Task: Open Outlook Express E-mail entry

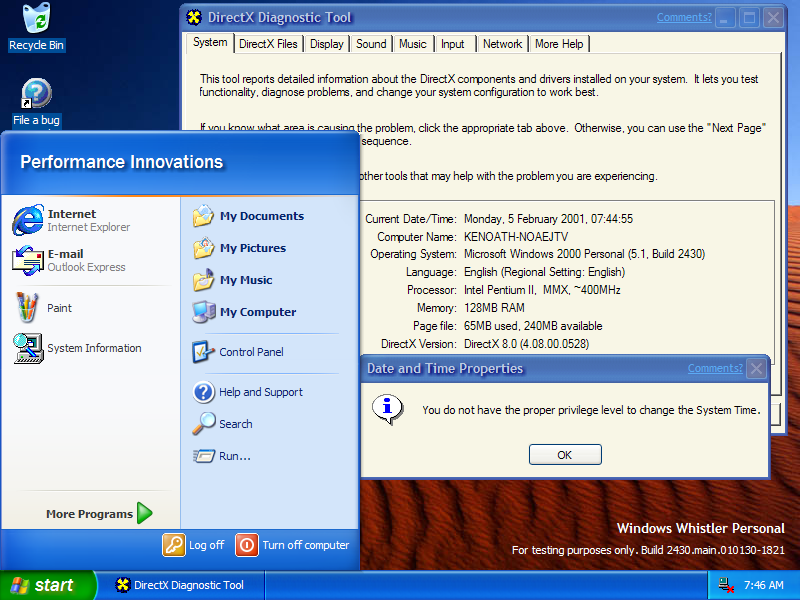Action: click(70, 260)
